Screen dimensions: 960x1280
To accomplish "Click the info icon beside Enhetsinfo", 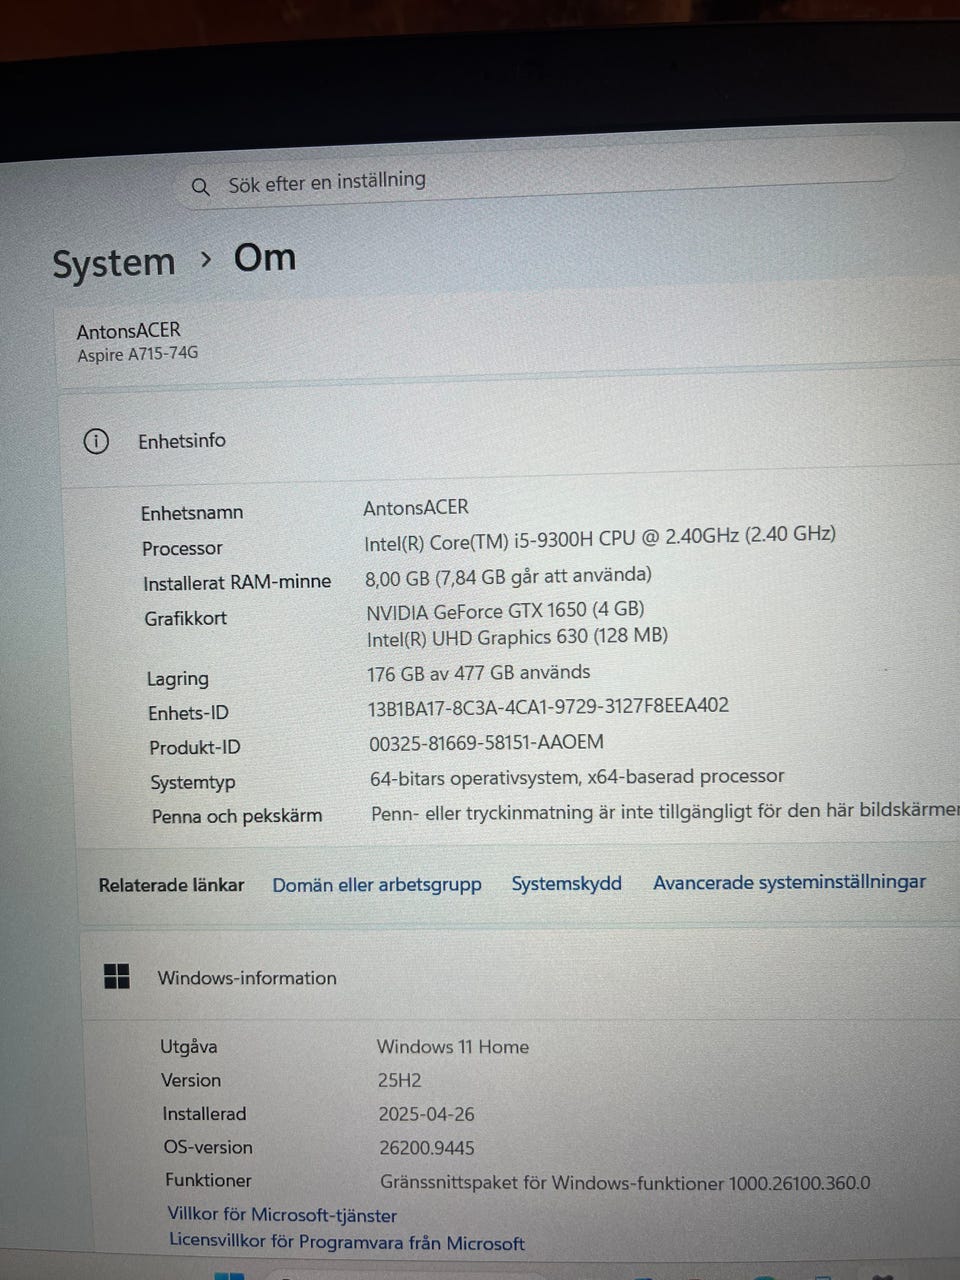I will 96,441.
